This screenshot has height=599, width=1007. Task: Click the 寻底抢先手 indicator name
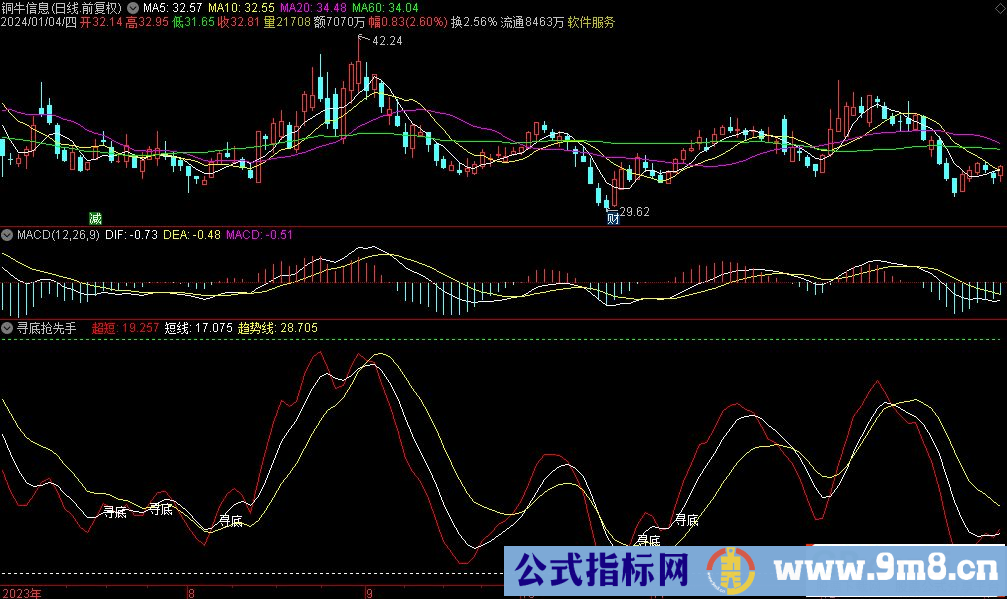(x=46, y=328)
